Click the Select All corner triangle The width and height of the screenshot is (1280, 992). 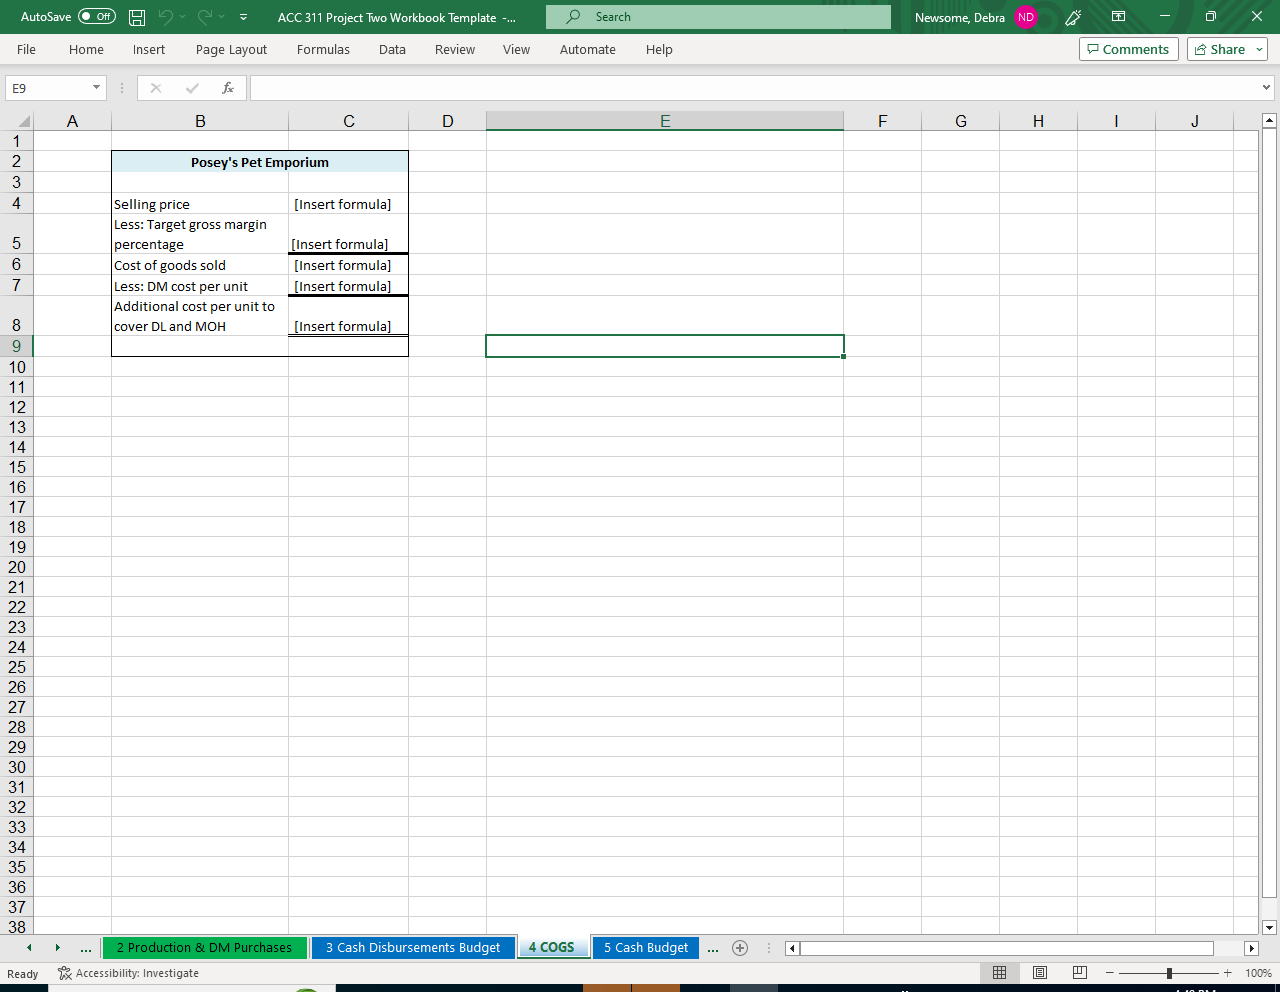point(24,121)
